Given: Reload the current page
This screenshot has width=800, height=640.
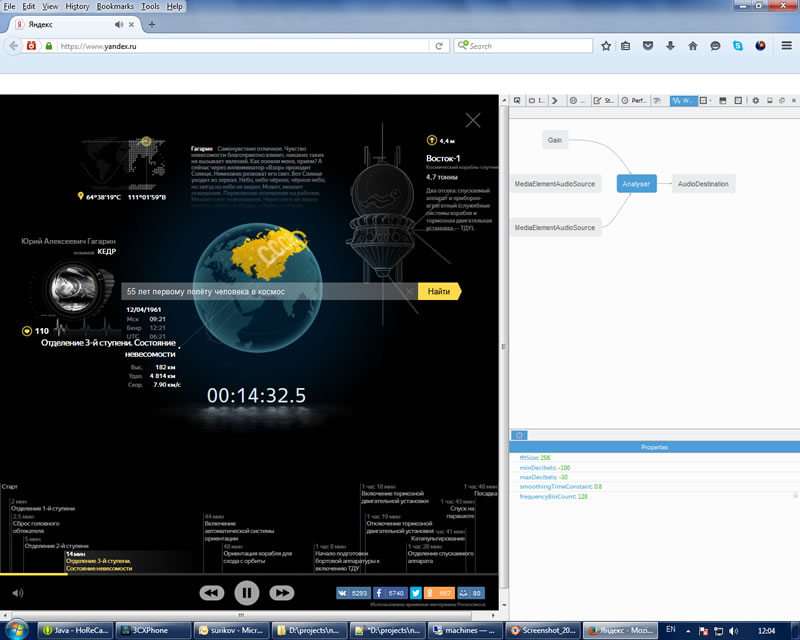Looking at the screenshot, I should coord(439,46).
